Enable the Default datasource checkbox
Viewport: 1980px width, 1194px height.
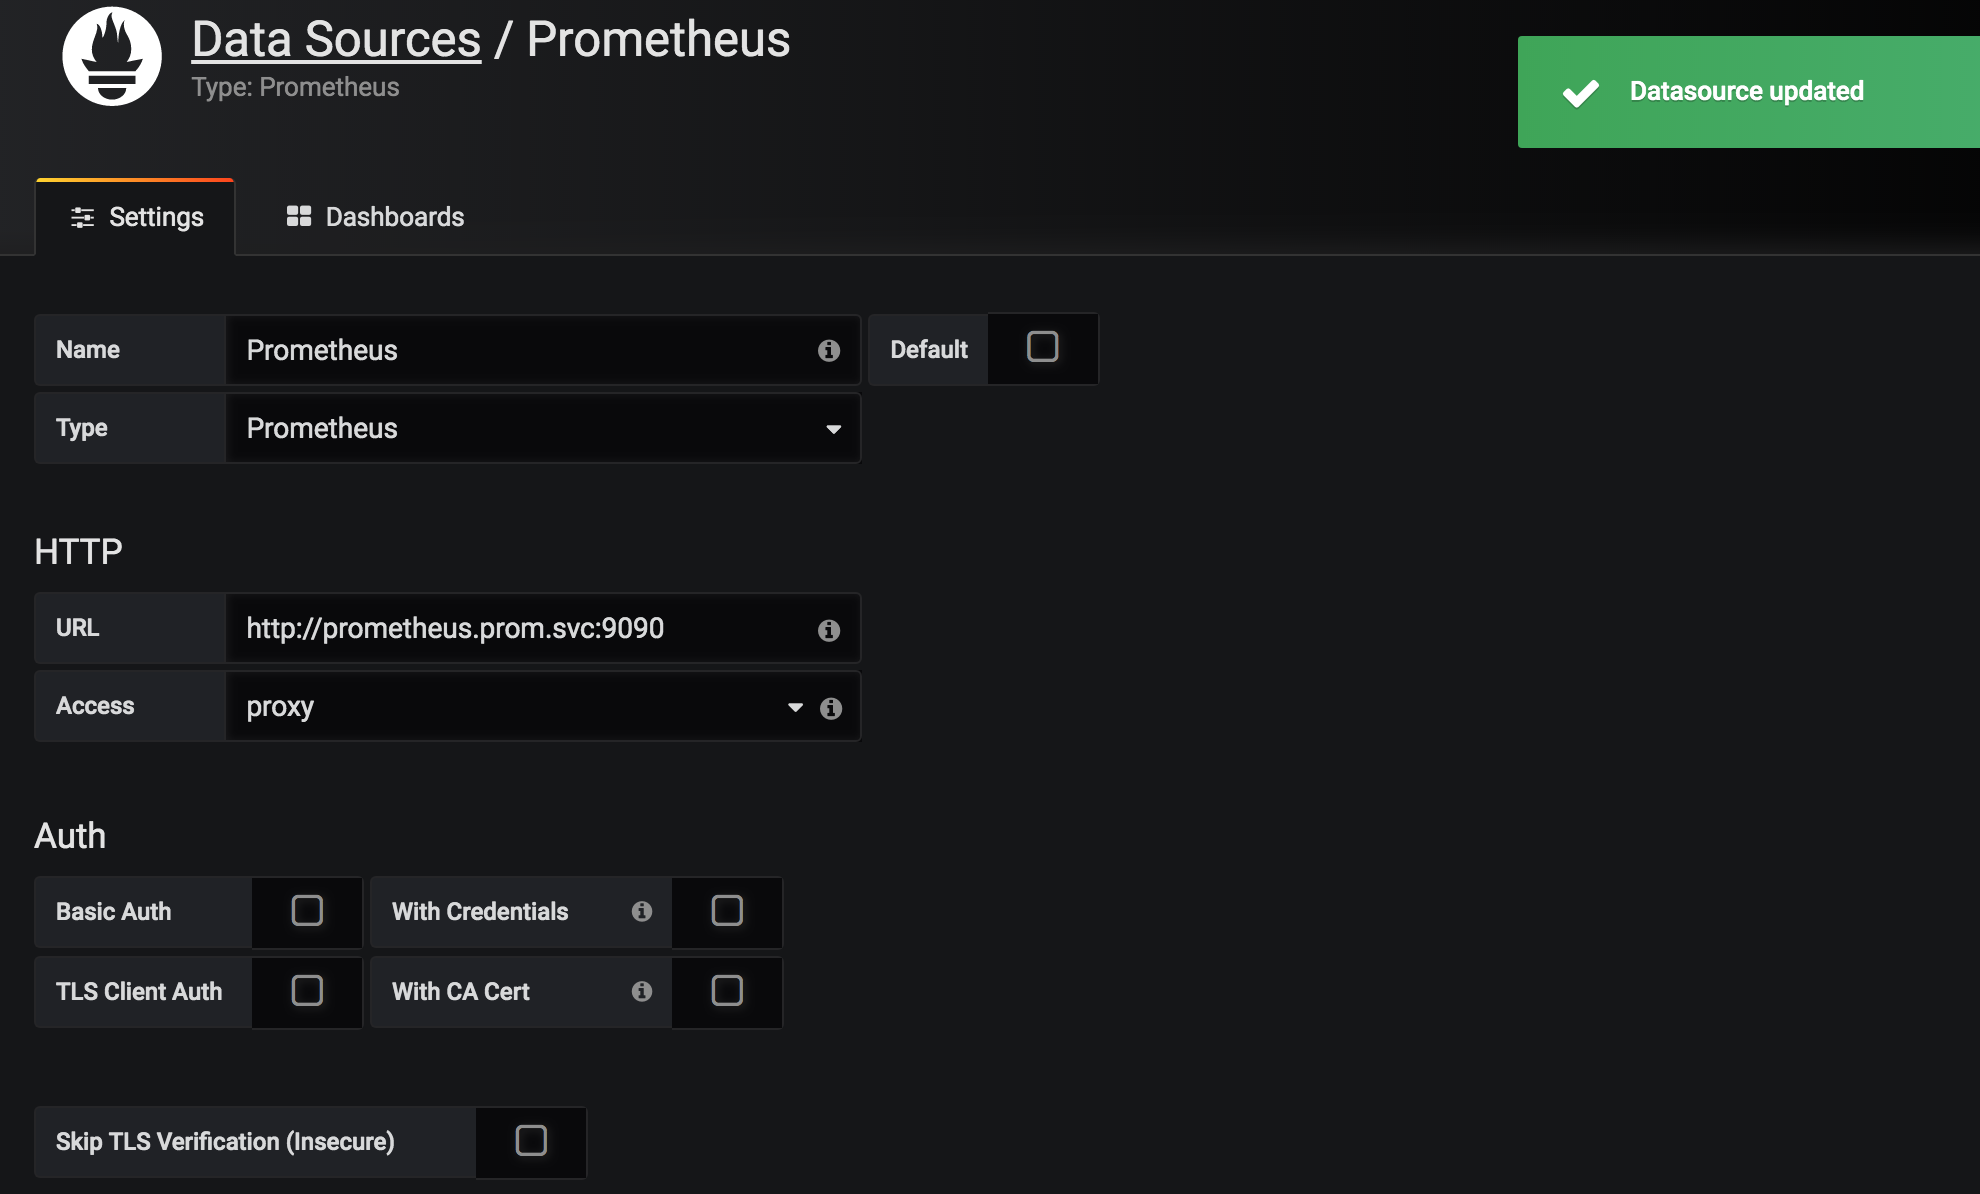pyautogui.click(x=1043, y=347)
